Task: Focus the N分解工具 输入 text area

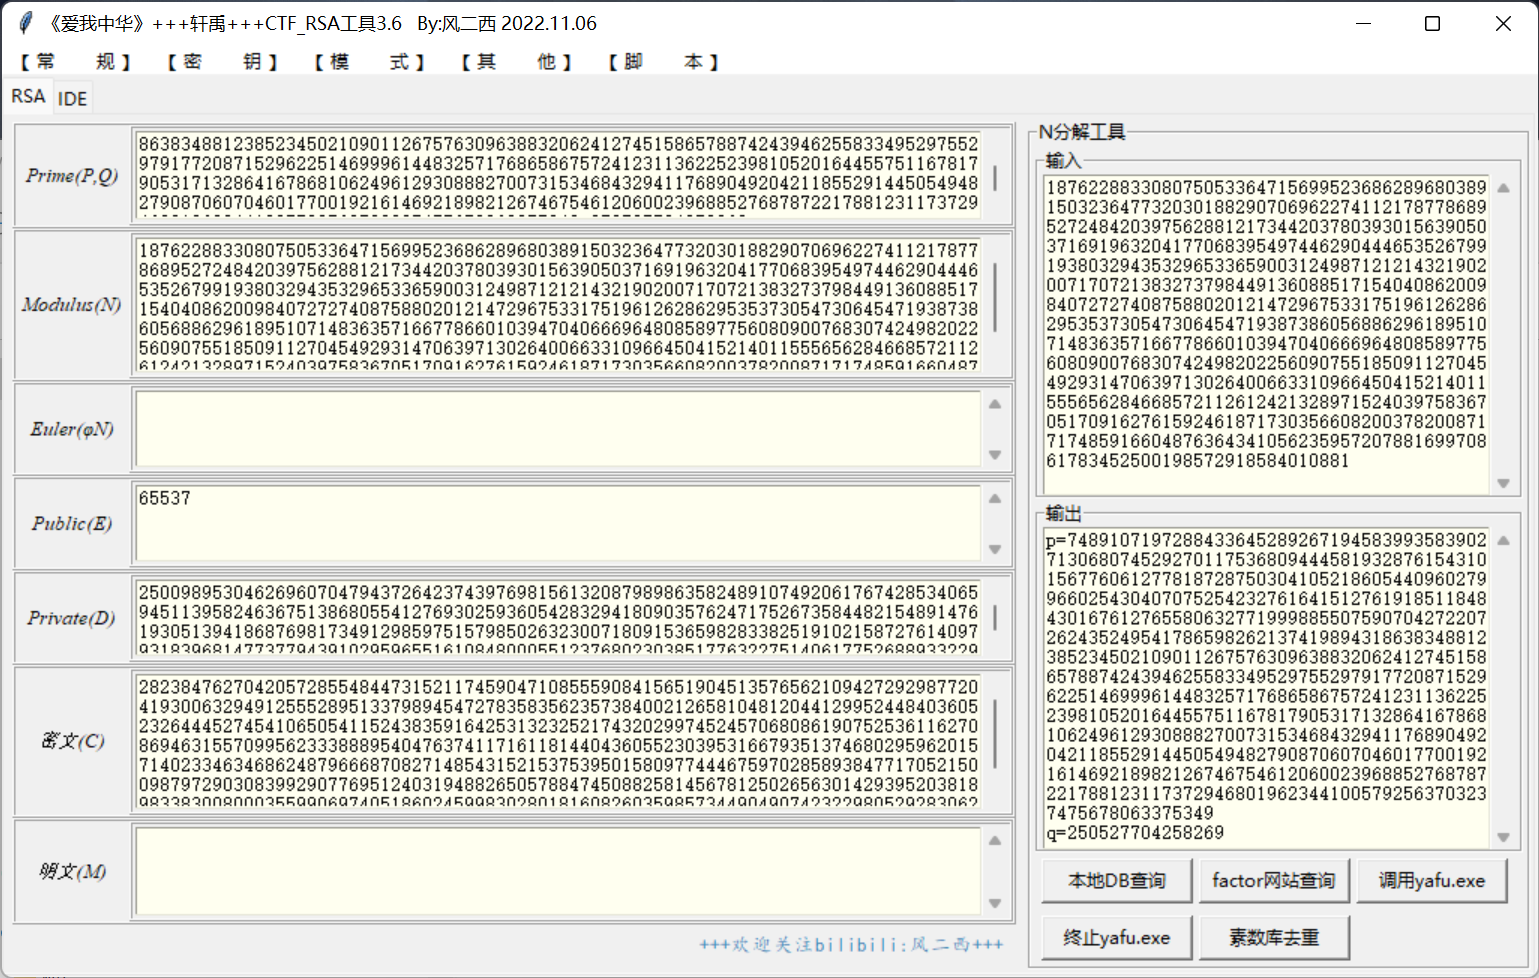Action: 1266,334
